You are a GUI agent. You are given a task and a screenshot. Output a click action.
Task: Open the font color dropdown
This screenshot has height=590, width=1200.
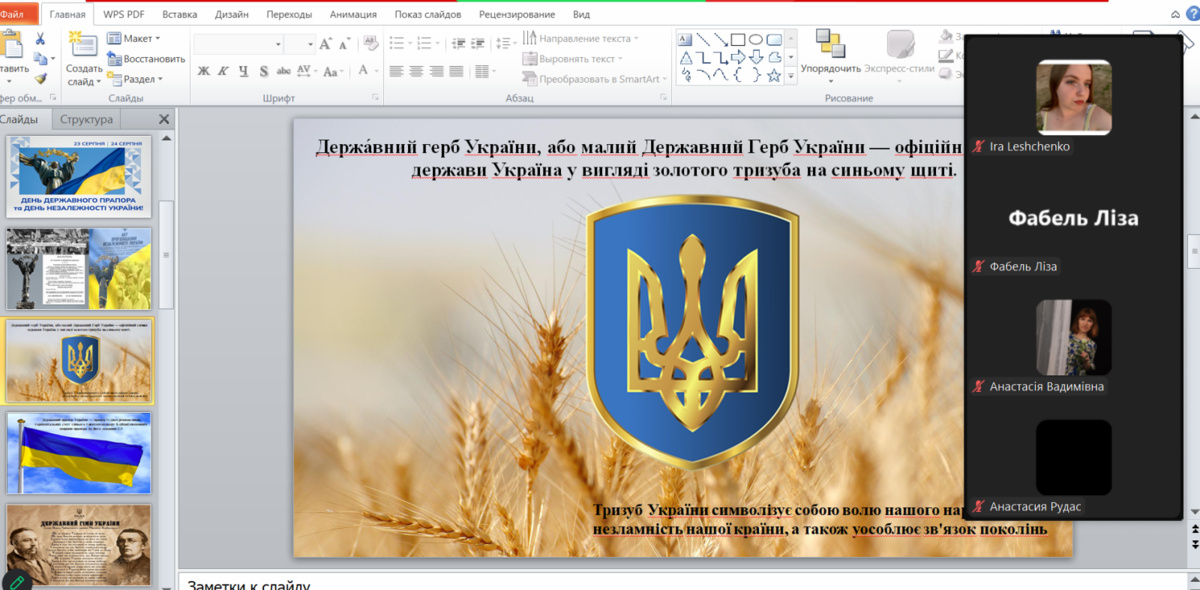point(368,71)
